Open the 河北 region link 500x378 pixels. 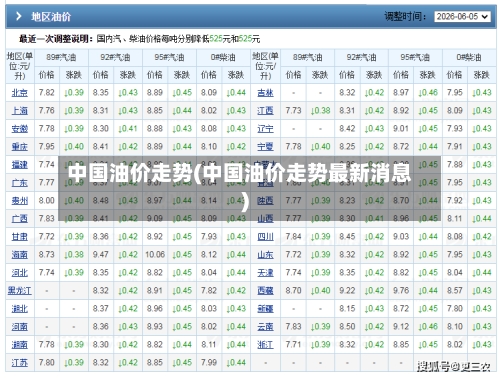click(20, 273)
